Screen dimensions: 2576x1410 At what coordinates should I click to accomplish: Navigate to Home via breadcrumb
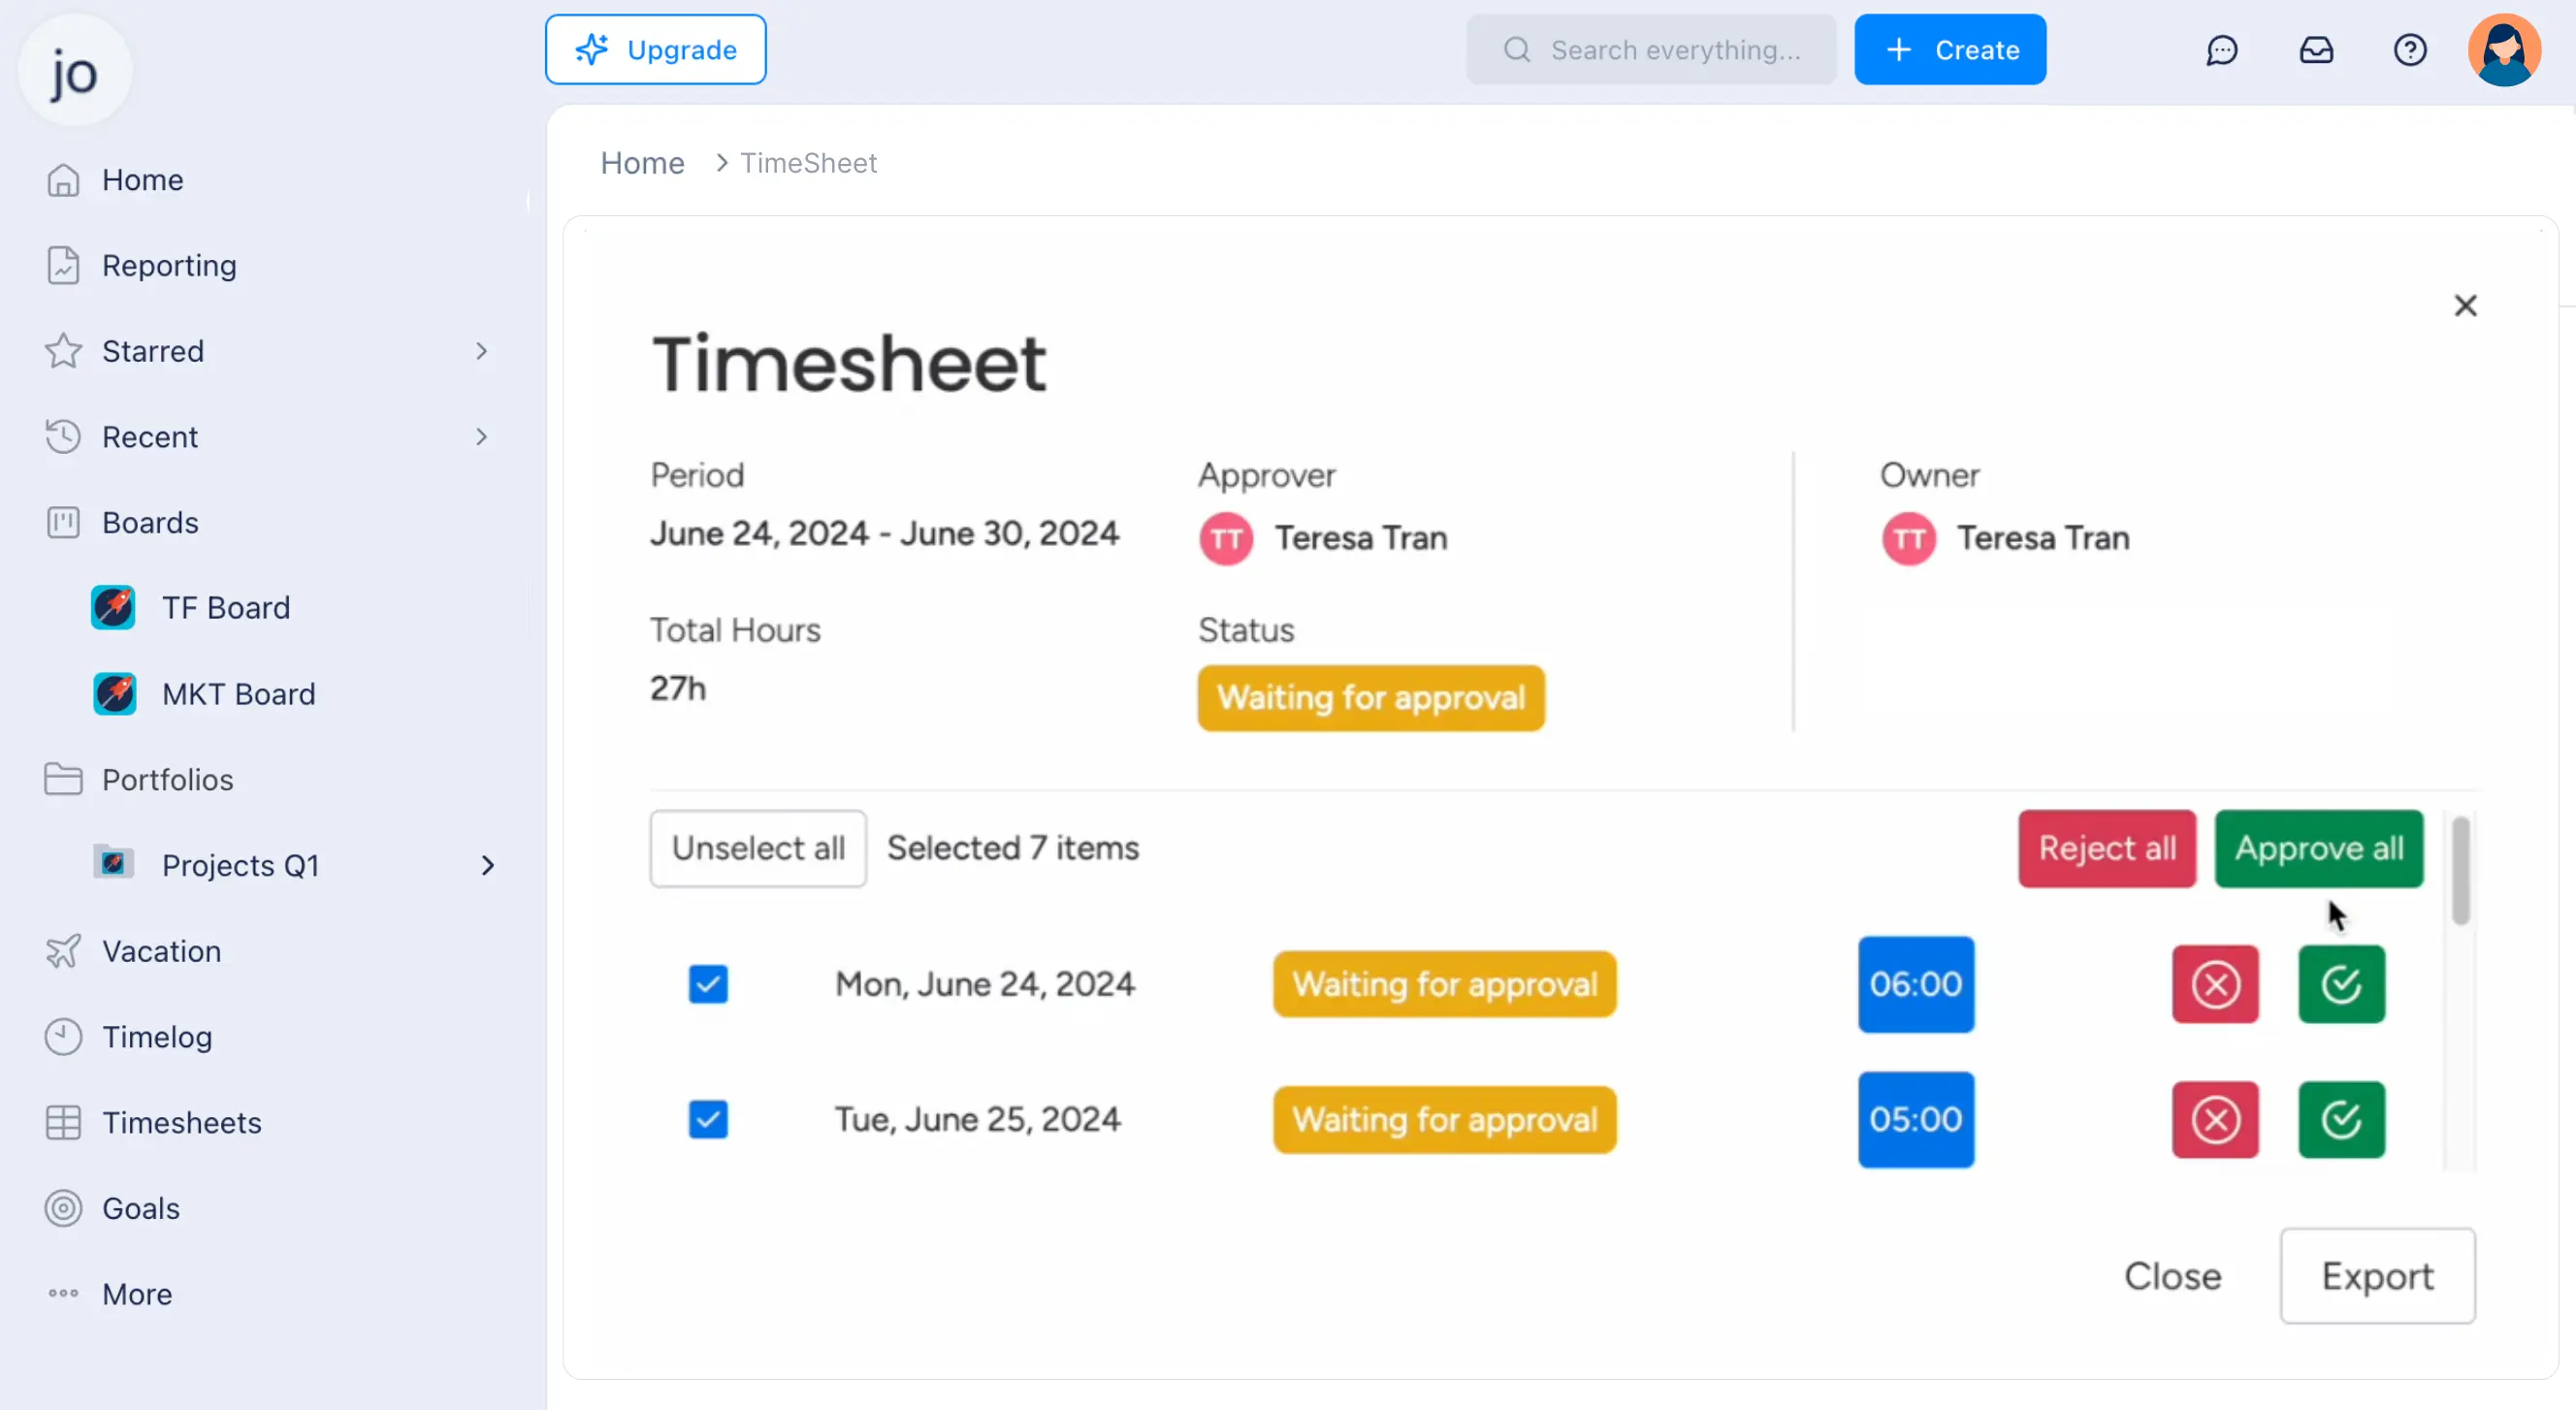(x=642, y=162)
